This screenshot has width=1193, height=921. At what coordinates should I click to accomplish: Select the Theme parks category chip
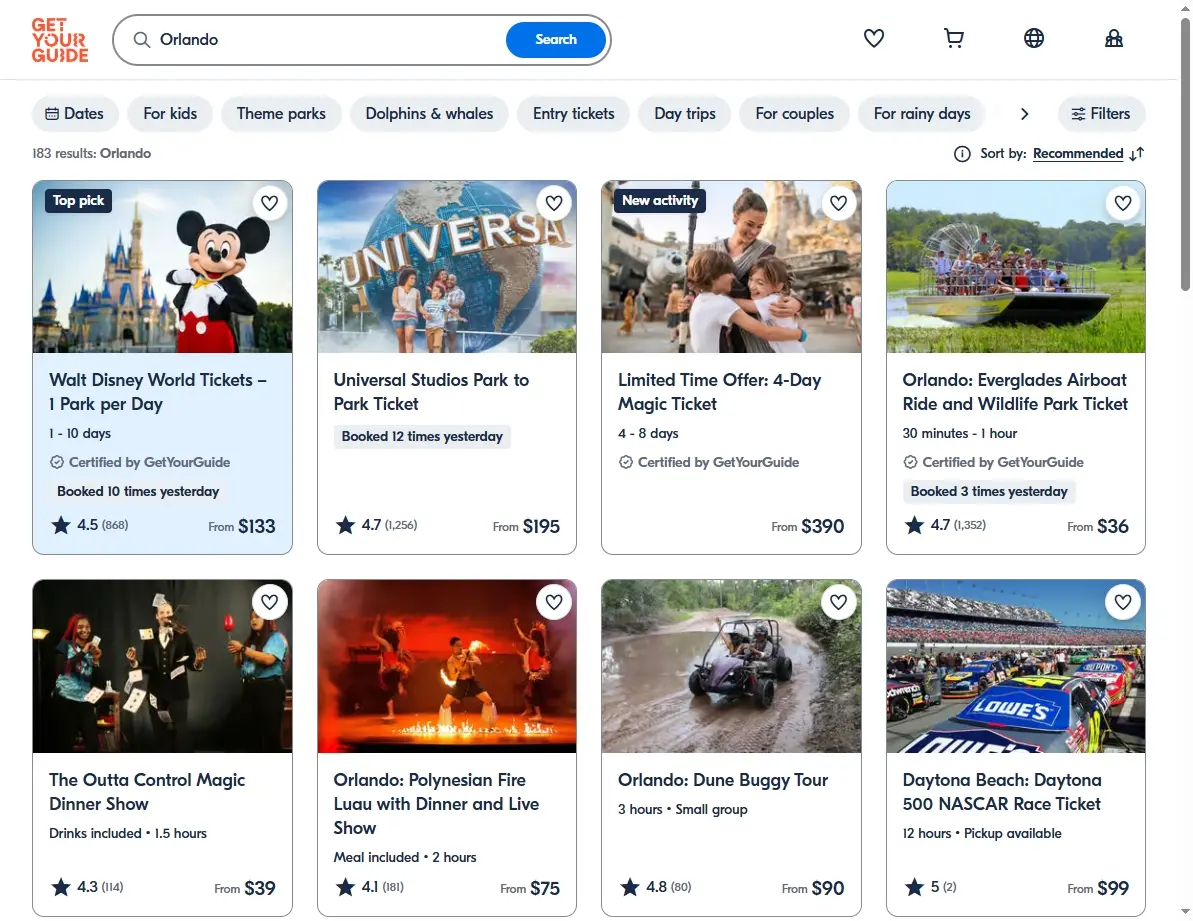281,114
